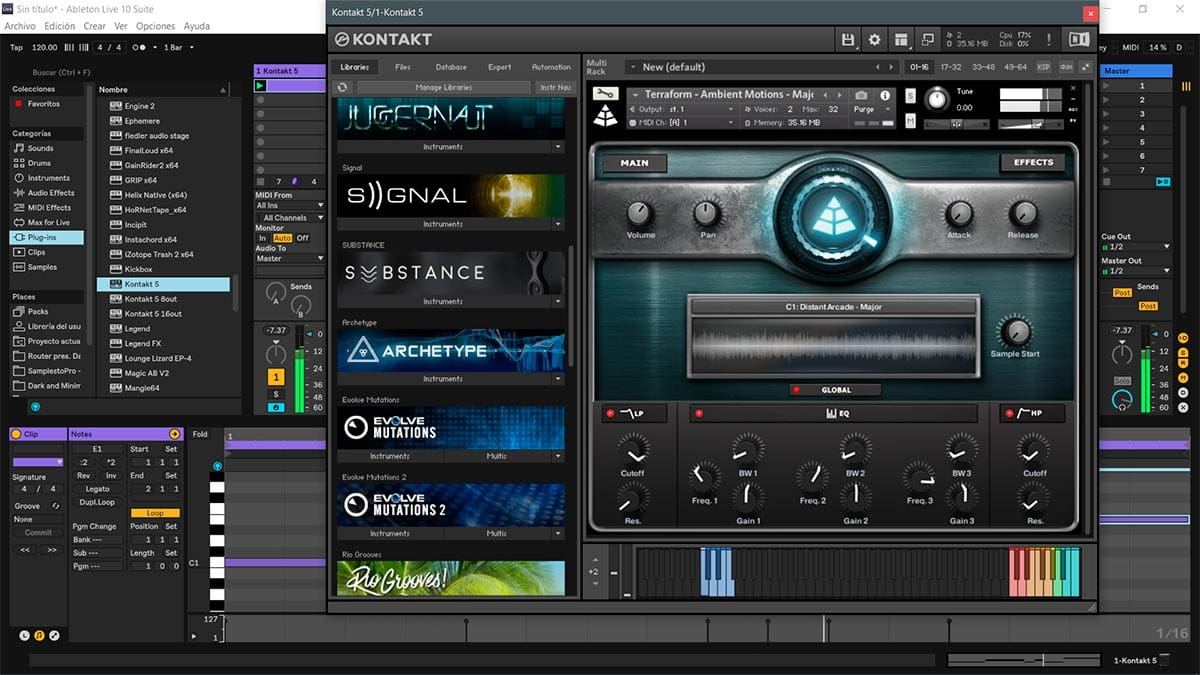
Task: Switch to the Database tab in Kontakt
Action: click(451, 67)
